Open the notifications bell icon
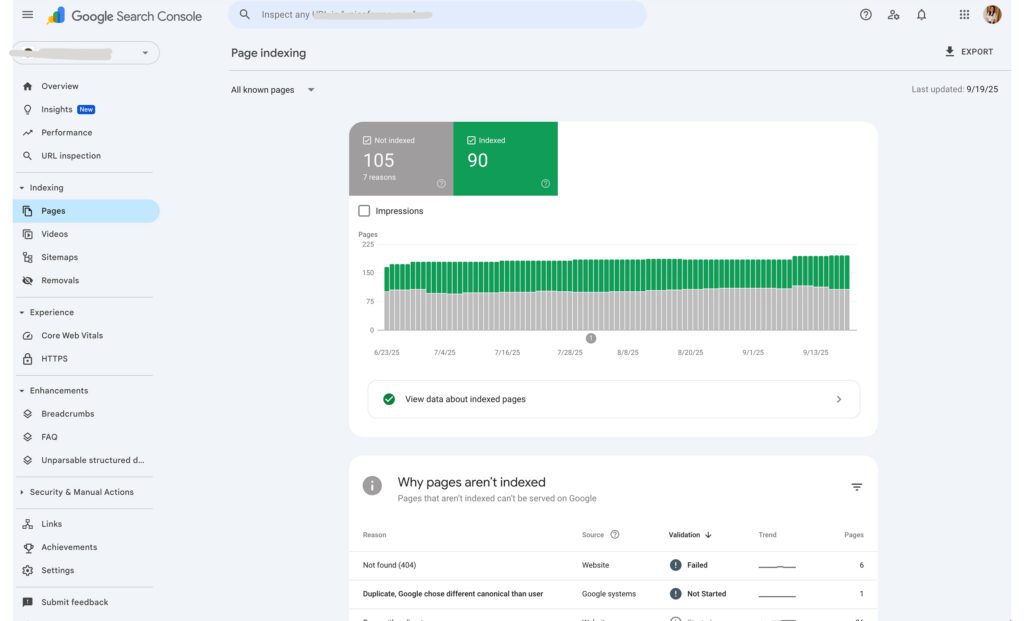Viewport: 1024px width, 621px height. (921, 15)
